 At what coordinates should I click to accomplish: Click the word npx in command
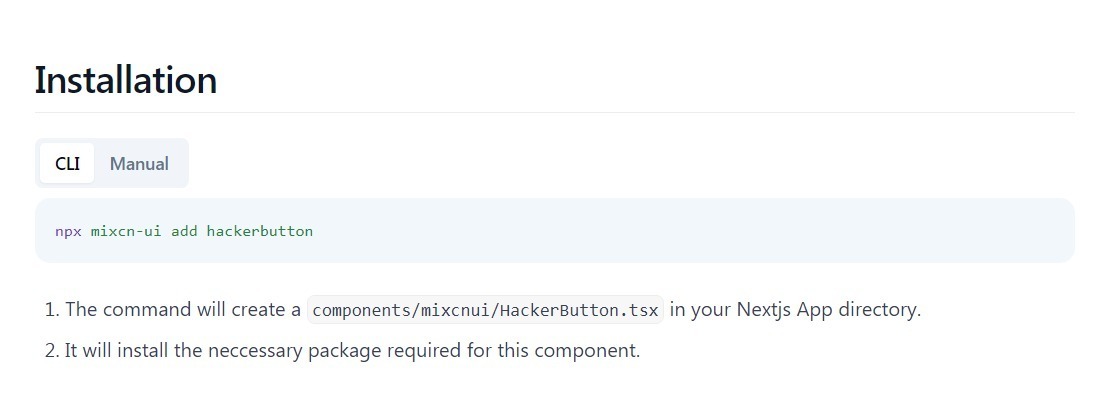[68, 231]
